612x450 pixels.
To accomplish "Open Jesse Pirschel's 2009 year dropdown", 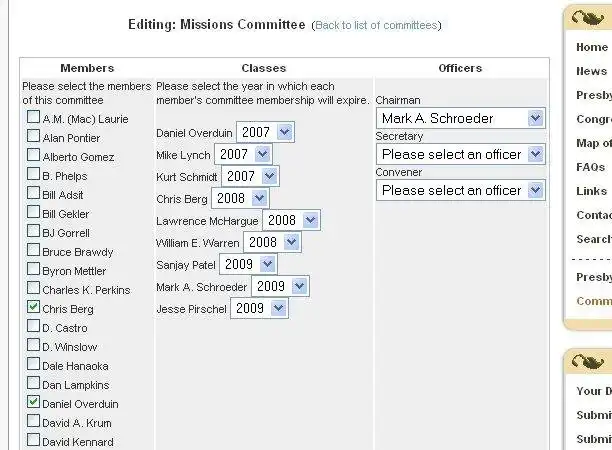I will [x=260, y=308].
